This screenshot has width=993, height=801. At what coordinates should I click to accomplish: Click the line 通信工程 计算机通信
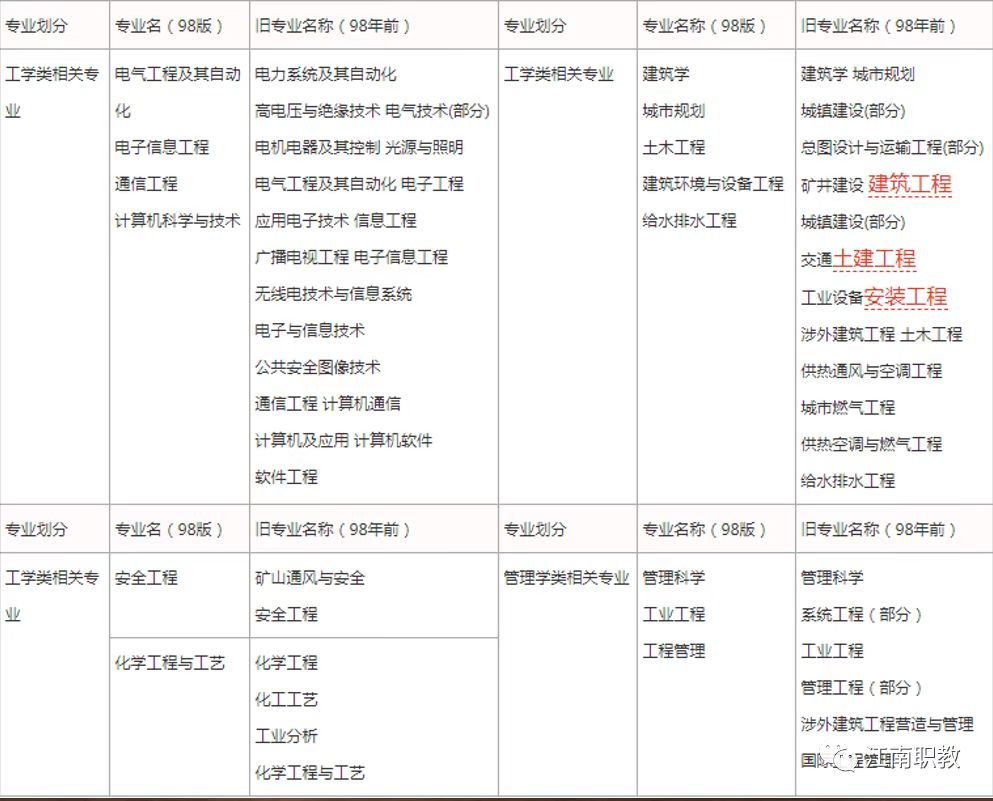pos(327,404)
